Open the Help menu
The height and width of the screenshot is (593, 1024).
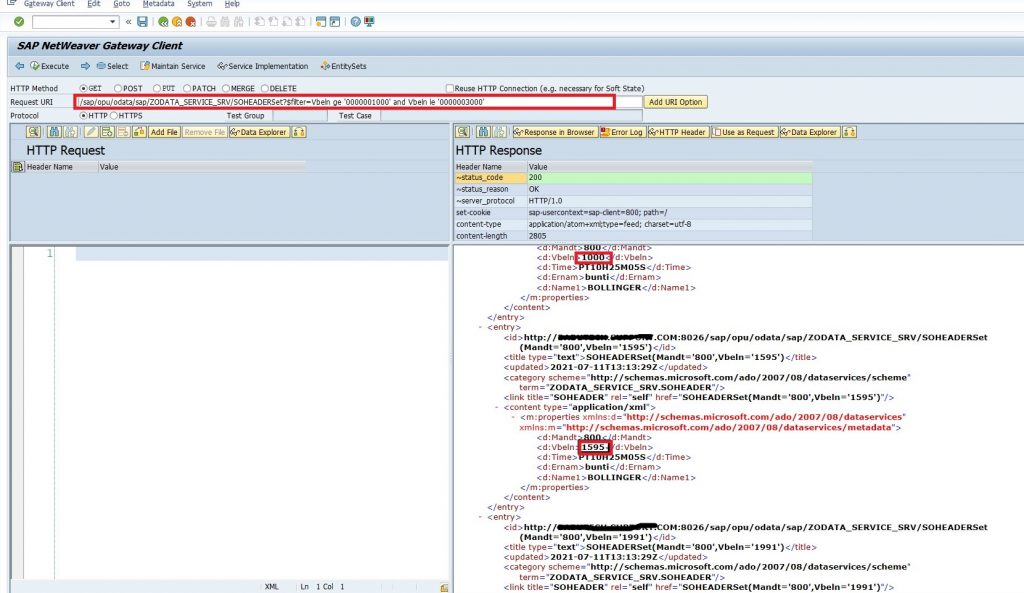click(232, 4)
